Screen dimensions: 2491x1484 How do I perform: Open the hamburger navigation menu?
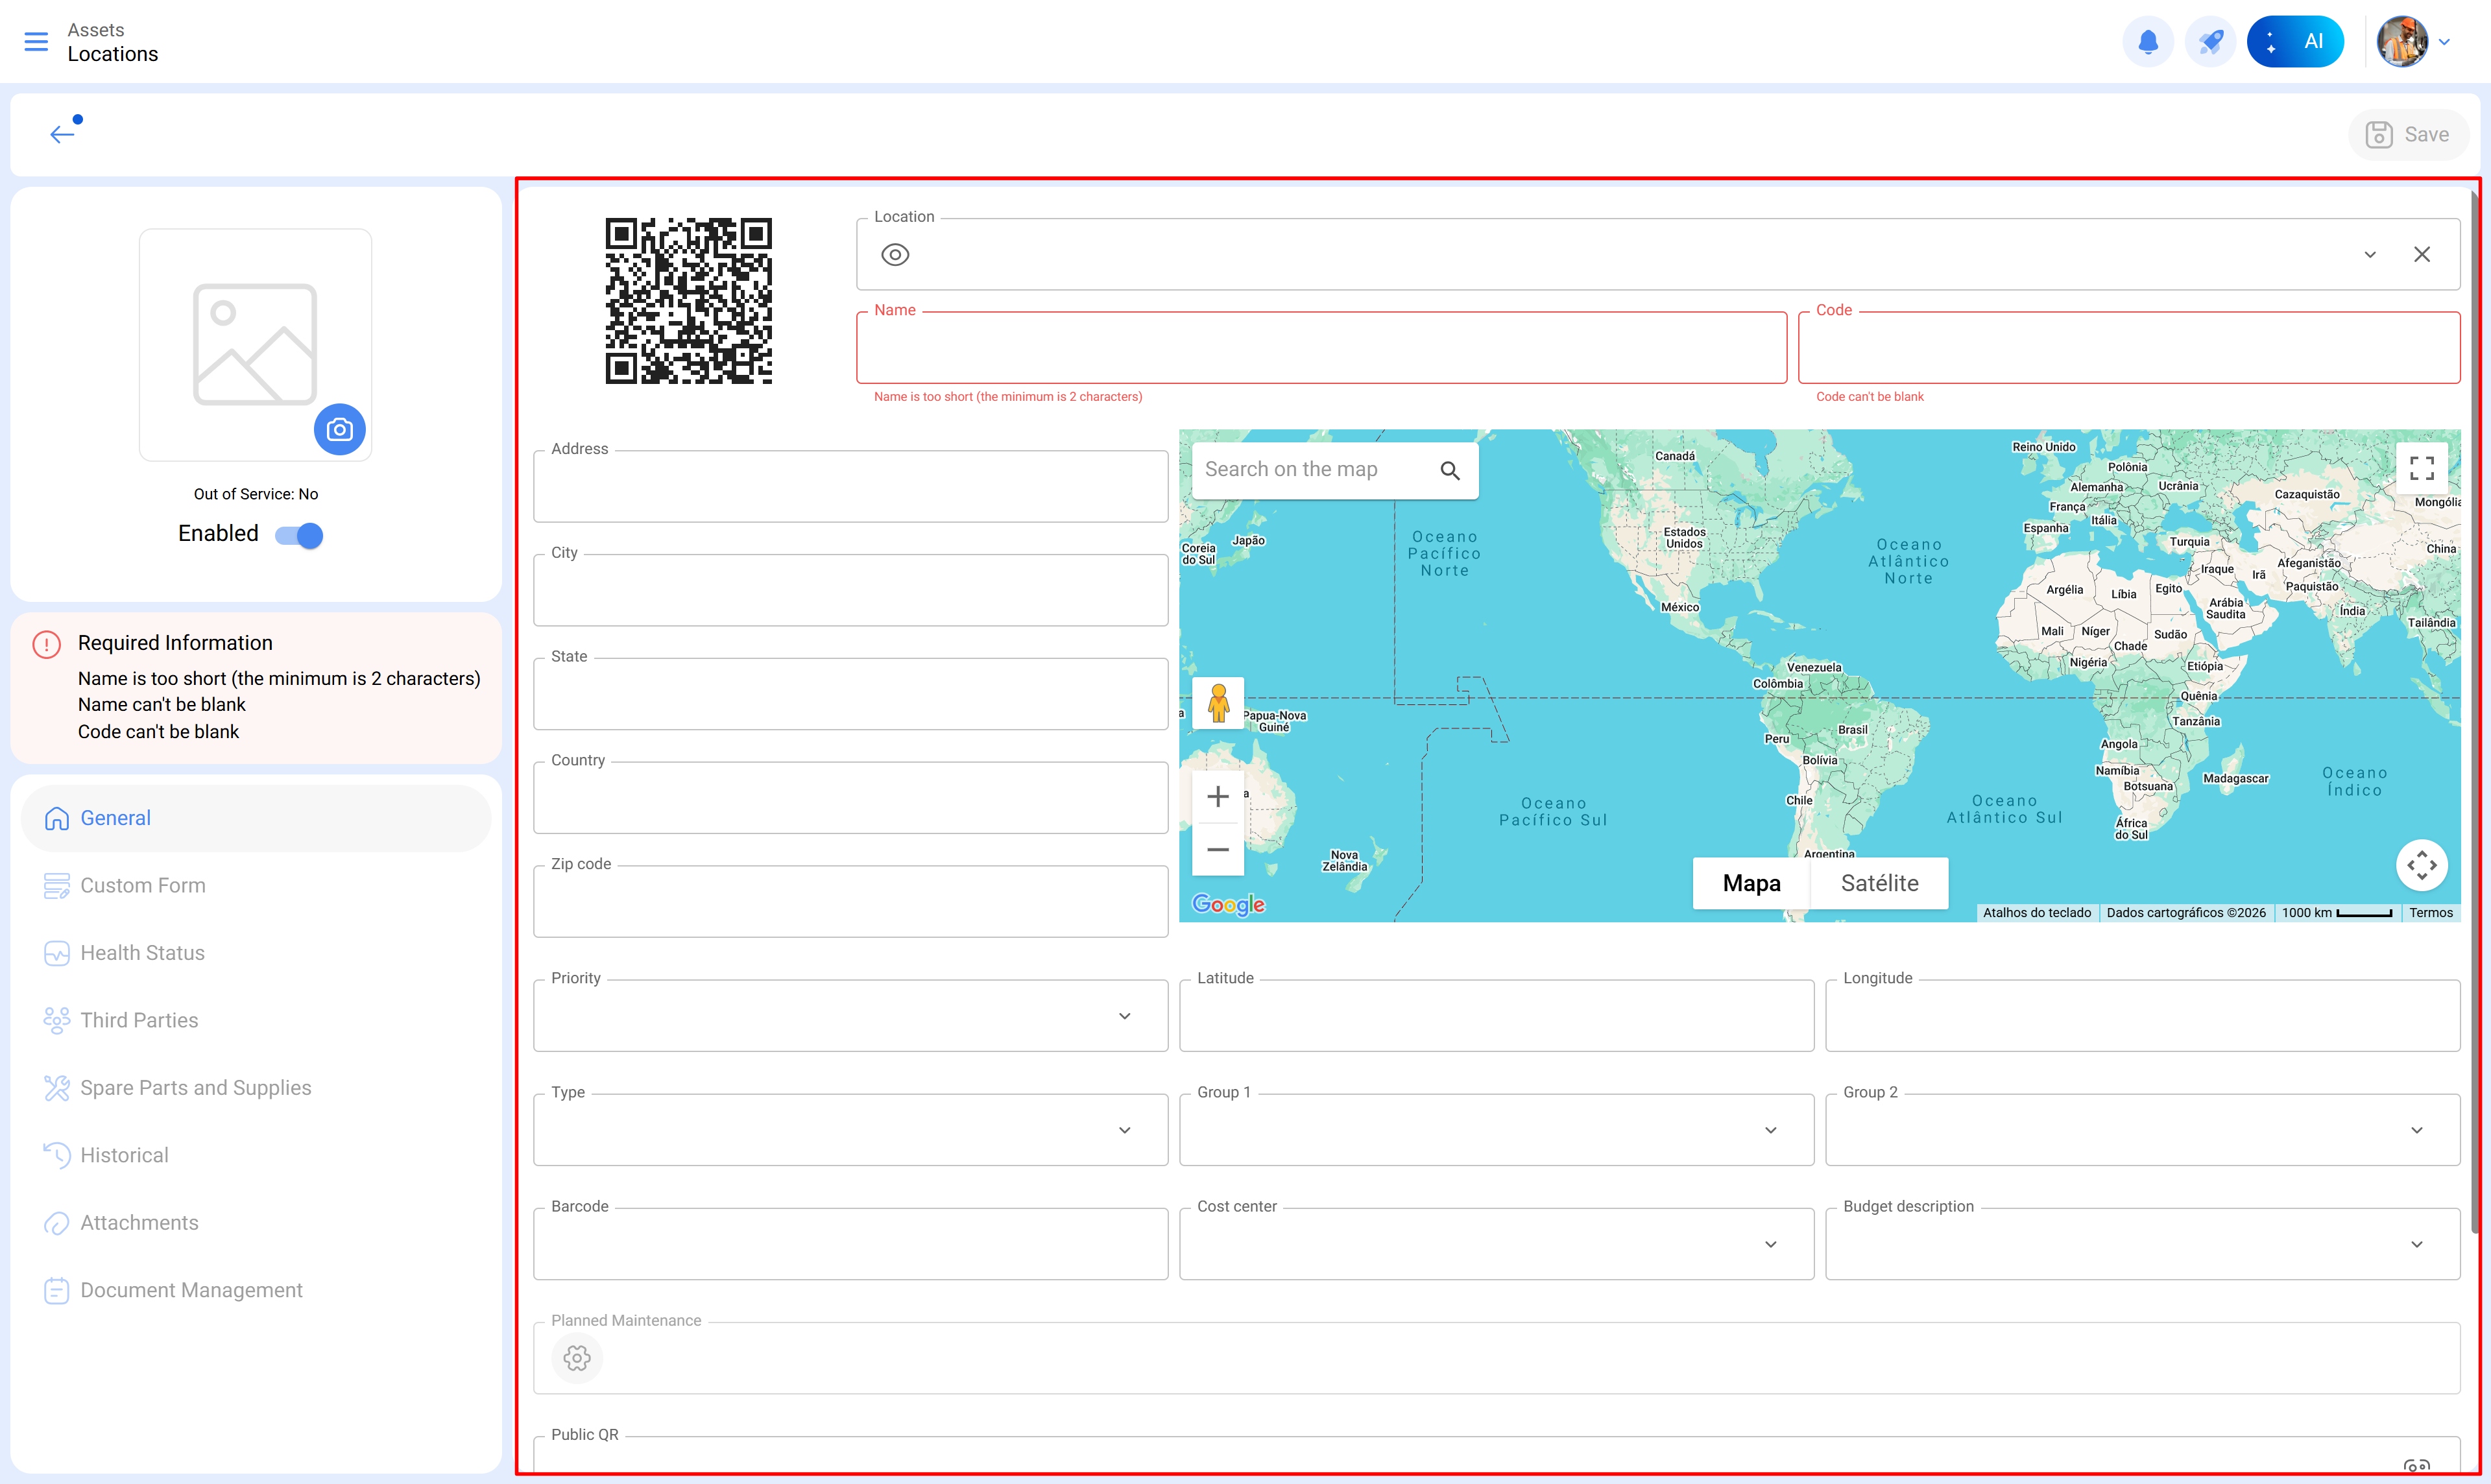pos(36,42)
